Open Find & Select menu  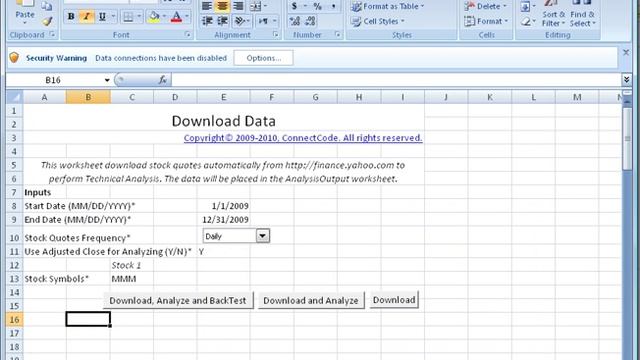(582, 14)
